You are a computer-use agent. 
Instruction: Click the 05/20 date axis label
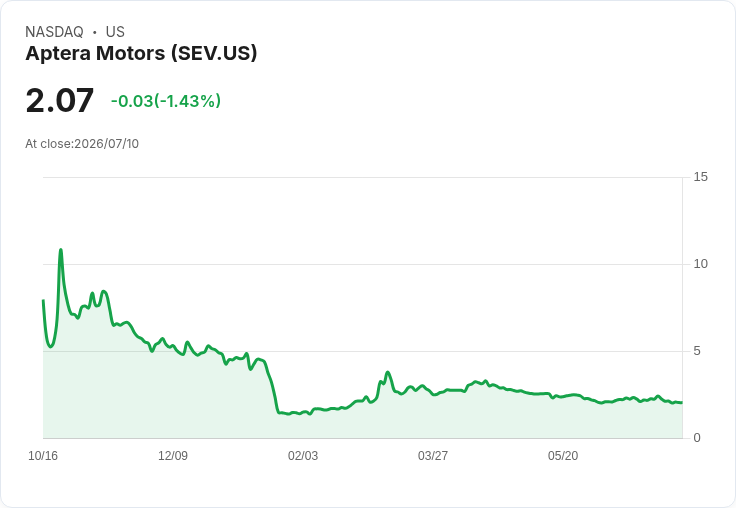pyautogui.click(x=563, y=456)
